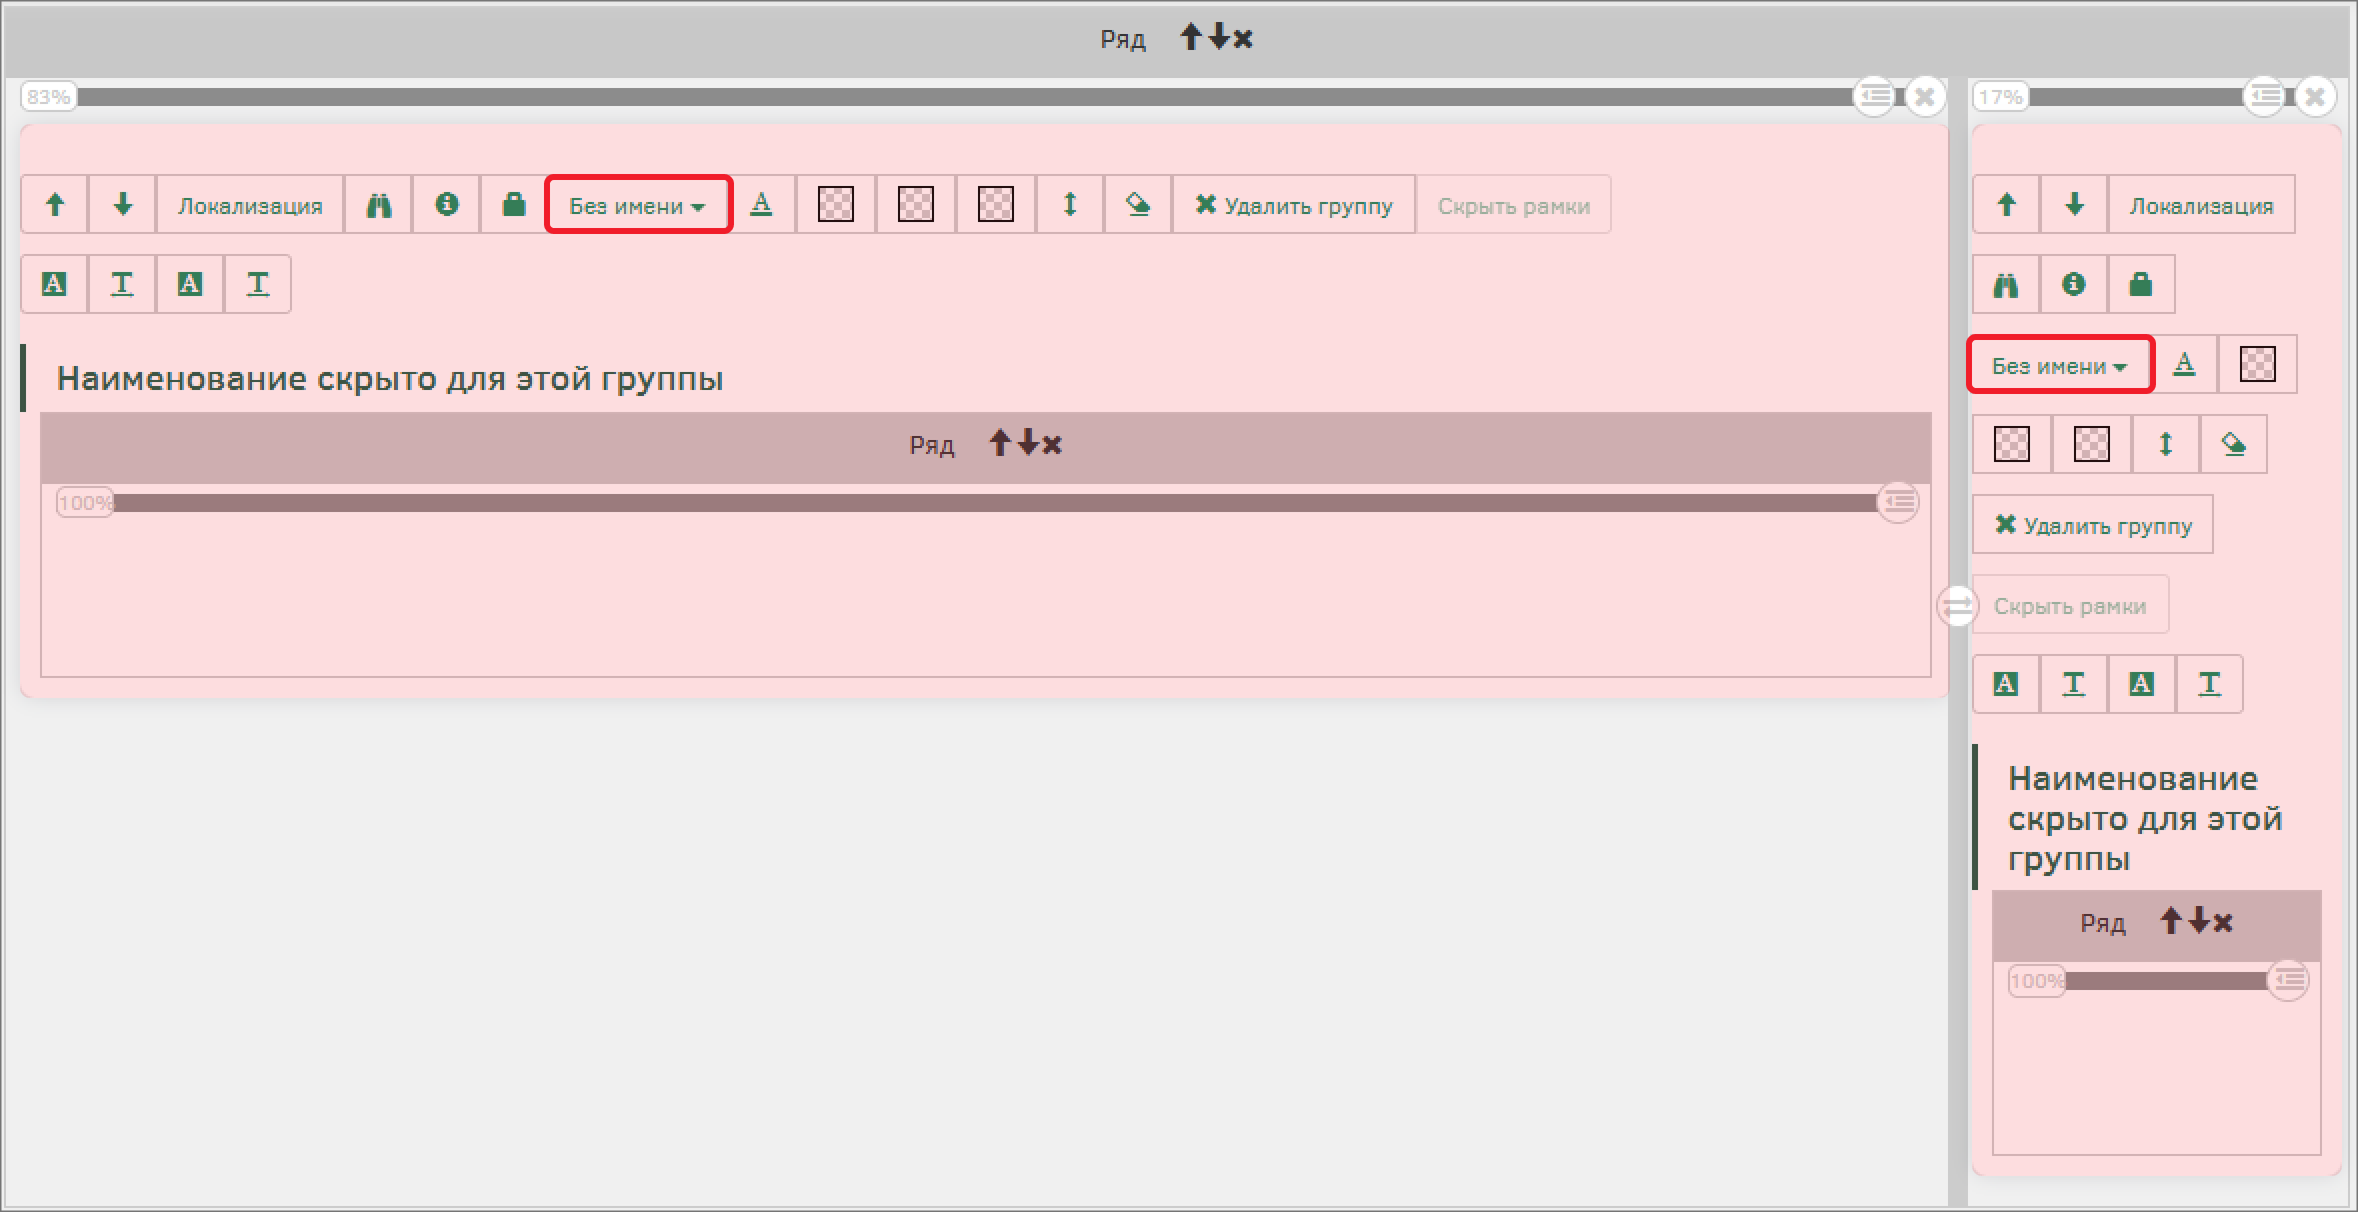The height and width of the screenshot is (1212, 2358).
Task: Click fill bucket icon in left group
Action: (1138, 205)
